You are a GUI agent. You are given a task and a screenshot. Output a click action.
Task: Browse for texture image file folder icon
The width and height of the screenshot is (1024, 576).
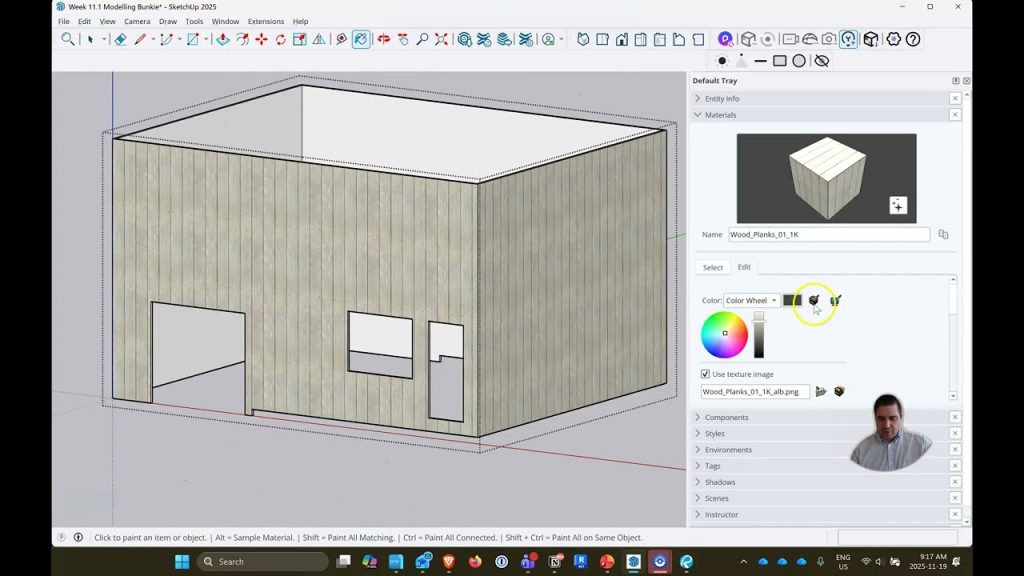click(821, 391)
